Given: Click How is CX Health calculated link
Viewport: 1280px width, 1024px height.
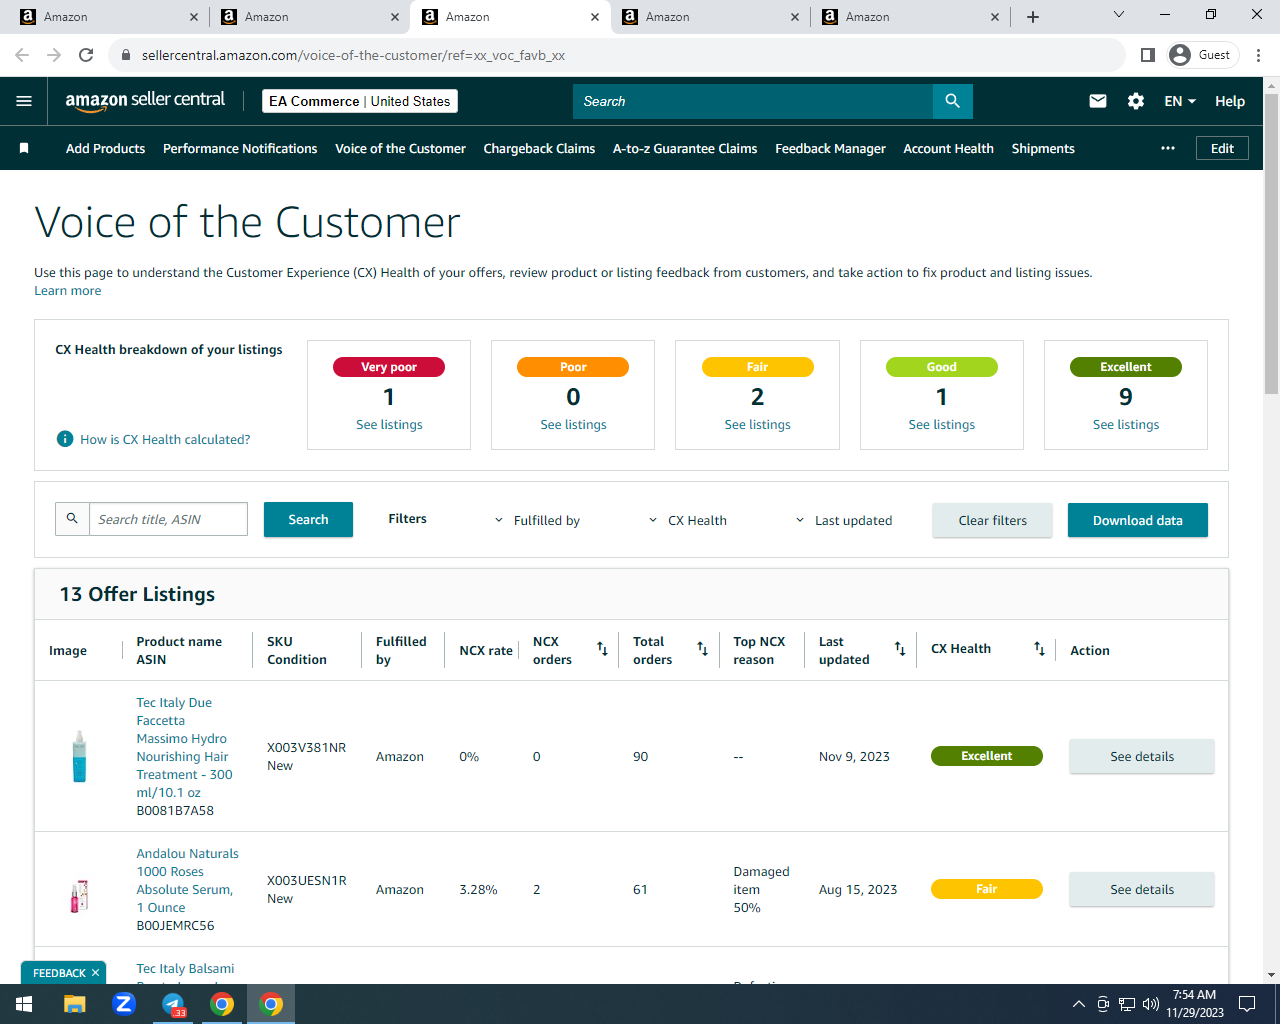Looking at the screenshot, I should click(x=165, y=439).
